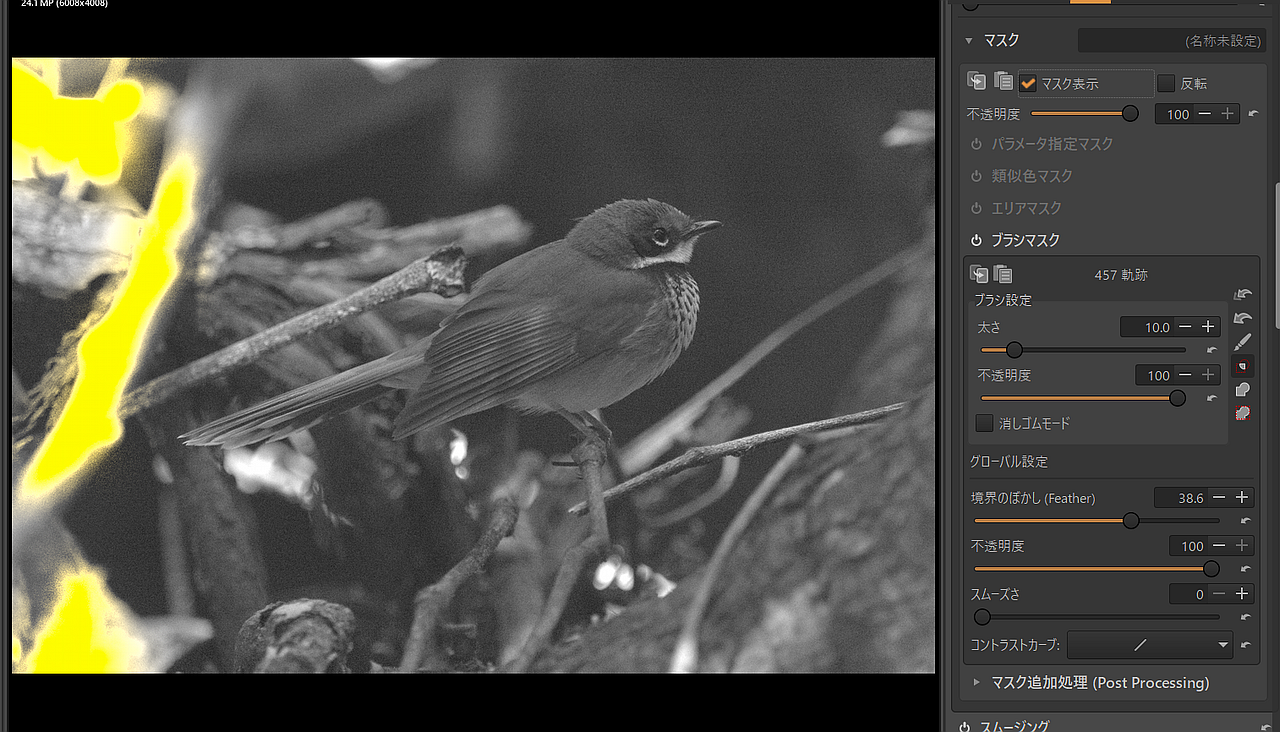1280x732 pixels.
Task: Adjust the スムーズさ slider
Action: pos(1097,617)
